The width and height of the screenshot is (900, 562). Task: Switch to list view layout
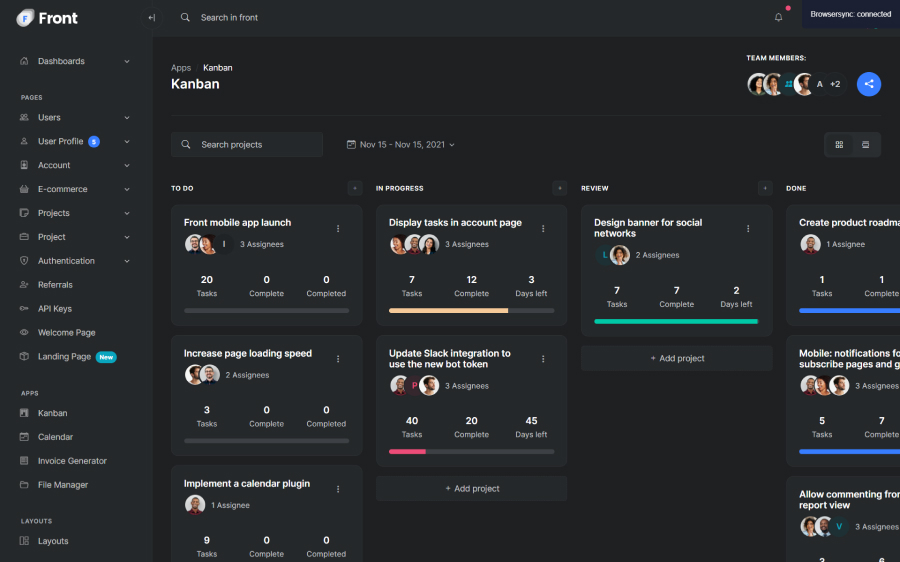(x=865, y=145)
